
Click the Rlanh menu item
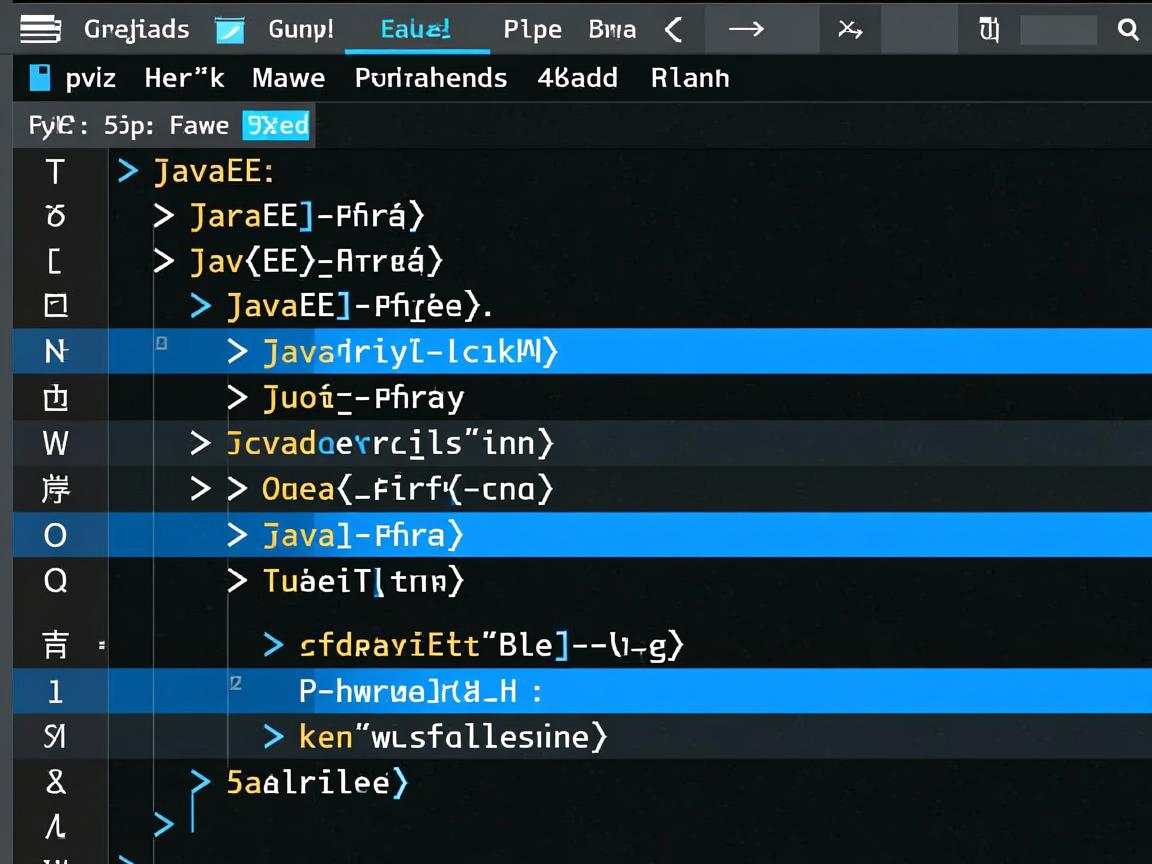click(x=689, y=78)
